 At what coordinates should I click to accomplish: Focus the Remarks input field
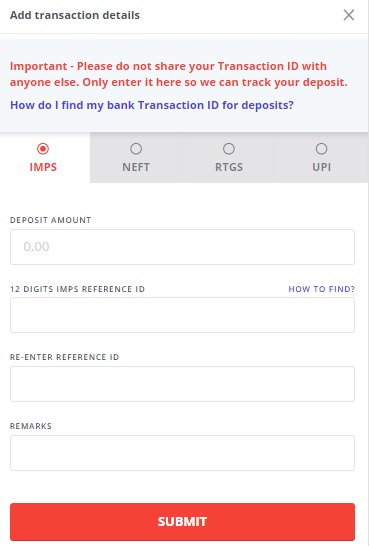pos(182,453)
